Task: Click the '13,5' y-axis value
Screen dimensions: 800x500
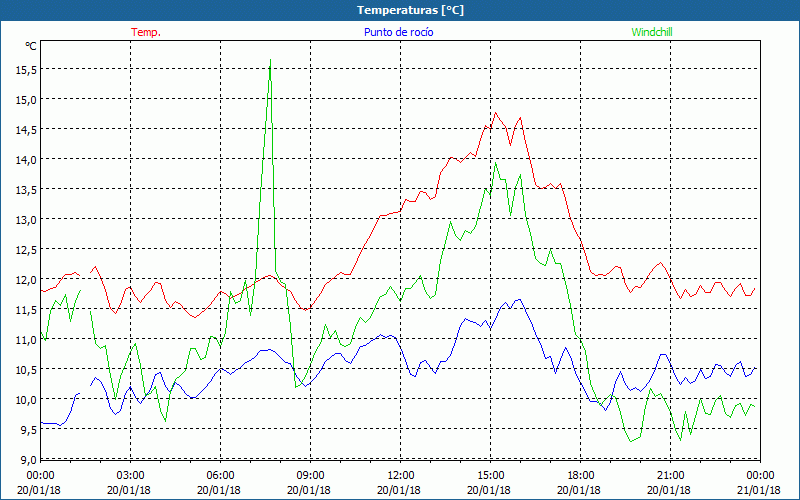Action: 26,190
